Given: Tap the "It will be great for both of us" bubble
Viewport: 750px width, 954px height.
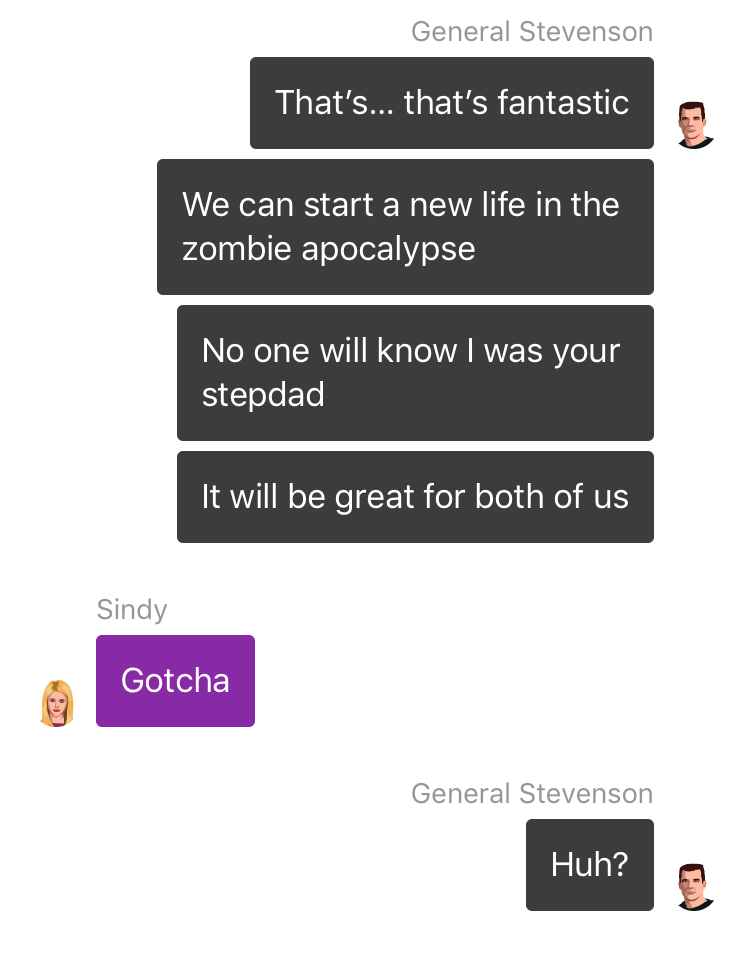Looking at the screenshot, I should (x=415, y=496).
